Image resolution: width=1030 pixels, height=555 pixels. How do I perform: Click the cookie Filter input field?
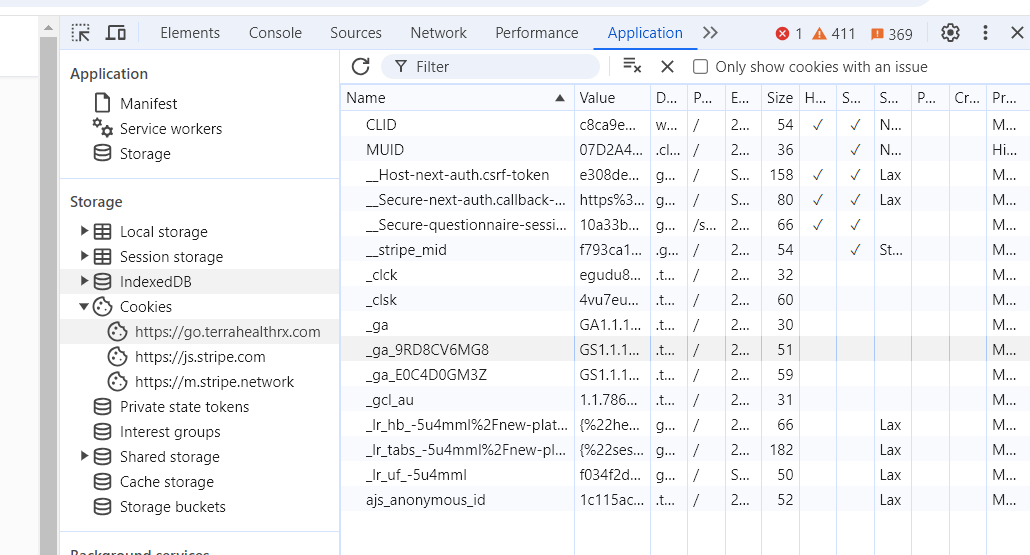tap(500, 67)
